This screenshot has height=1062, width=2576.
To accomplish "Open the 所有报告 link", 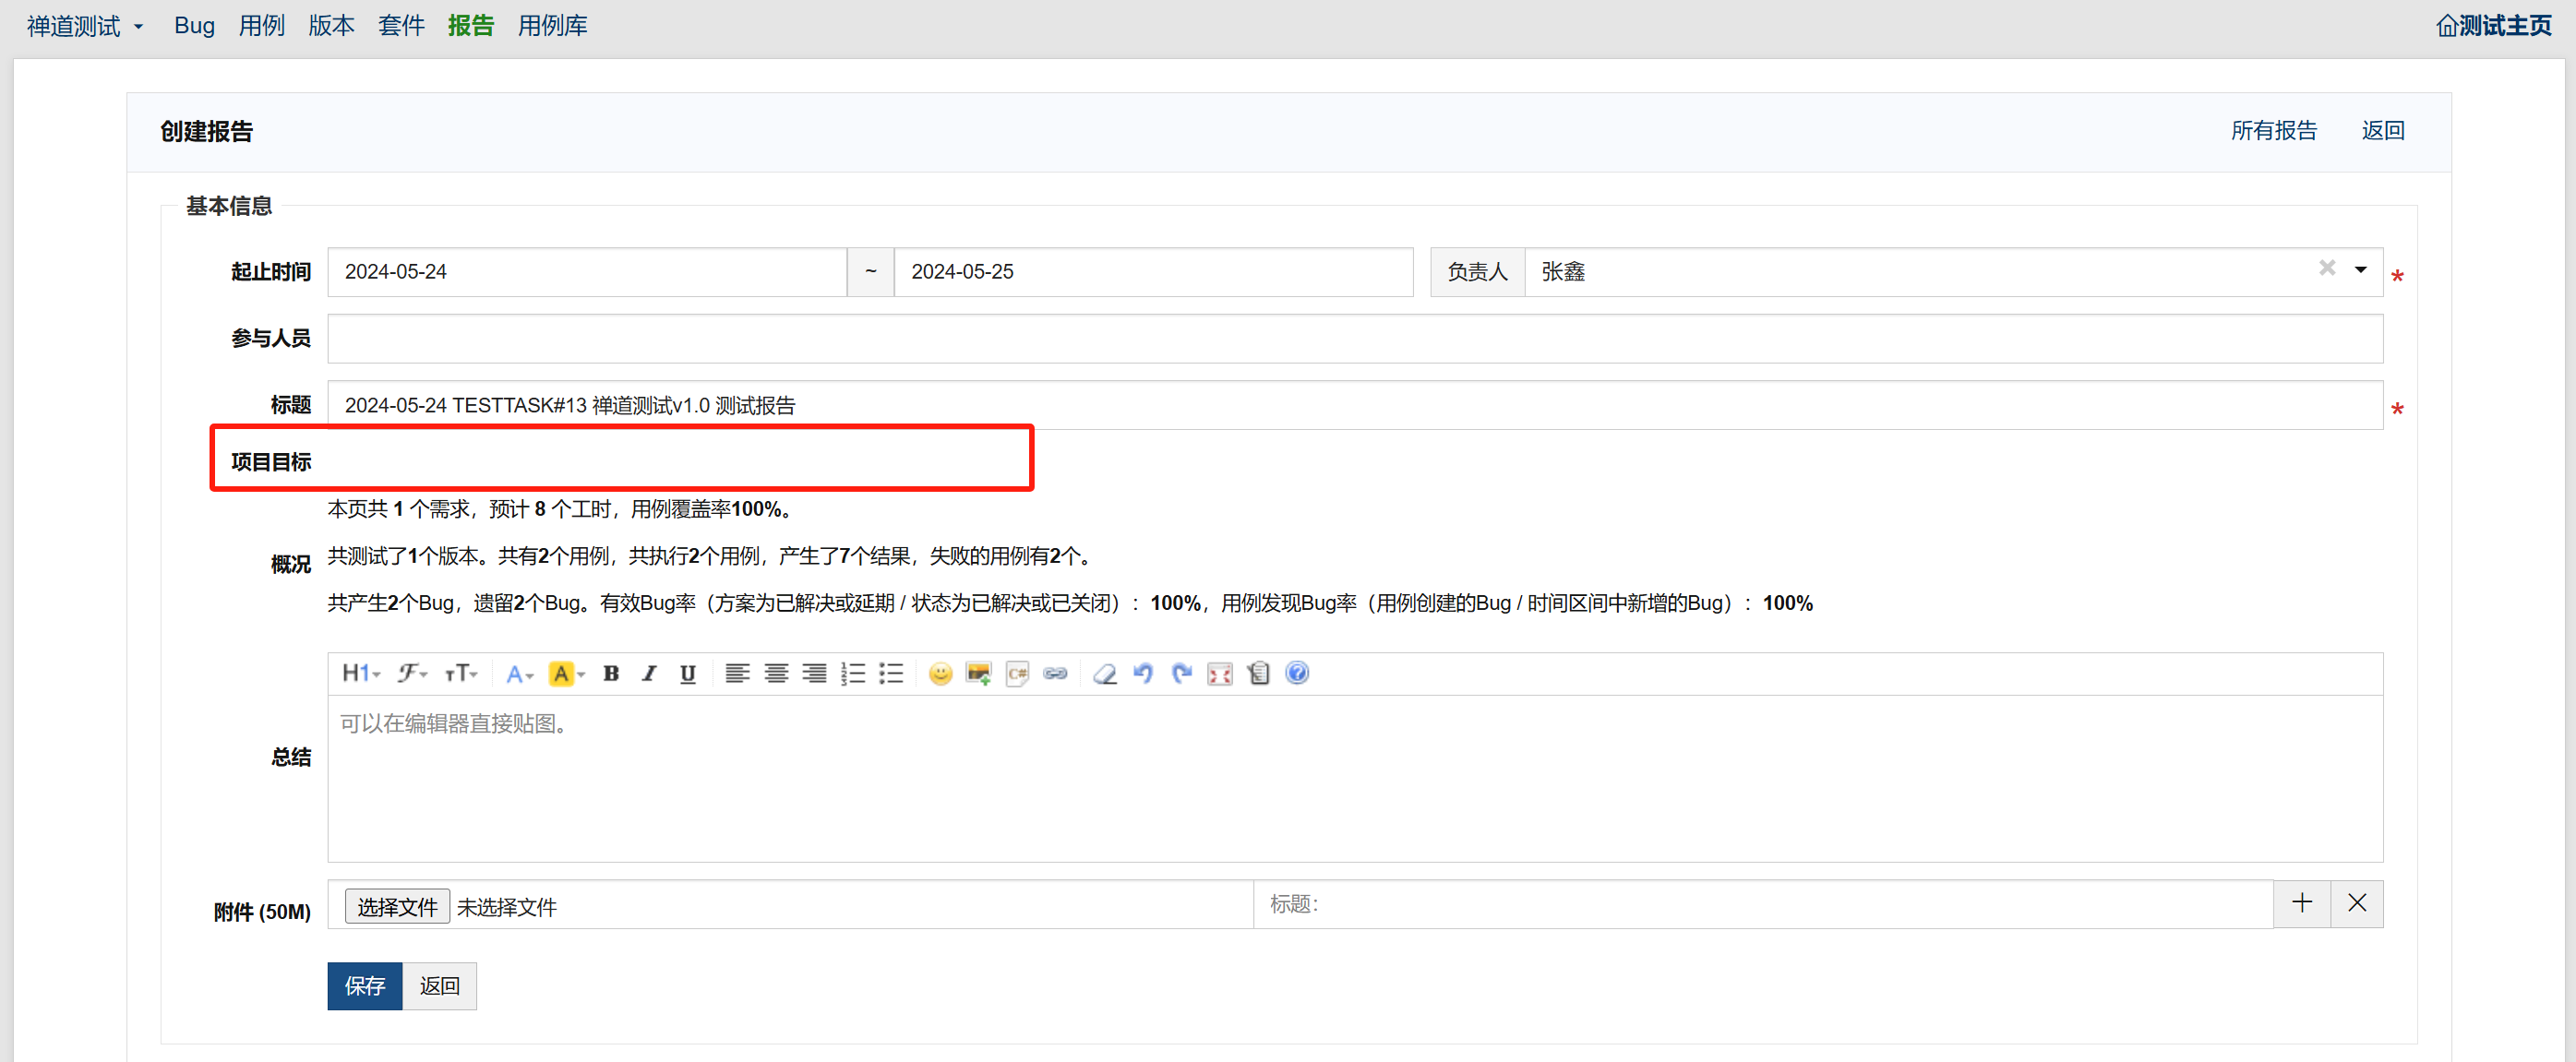I will pos(2273,131).
